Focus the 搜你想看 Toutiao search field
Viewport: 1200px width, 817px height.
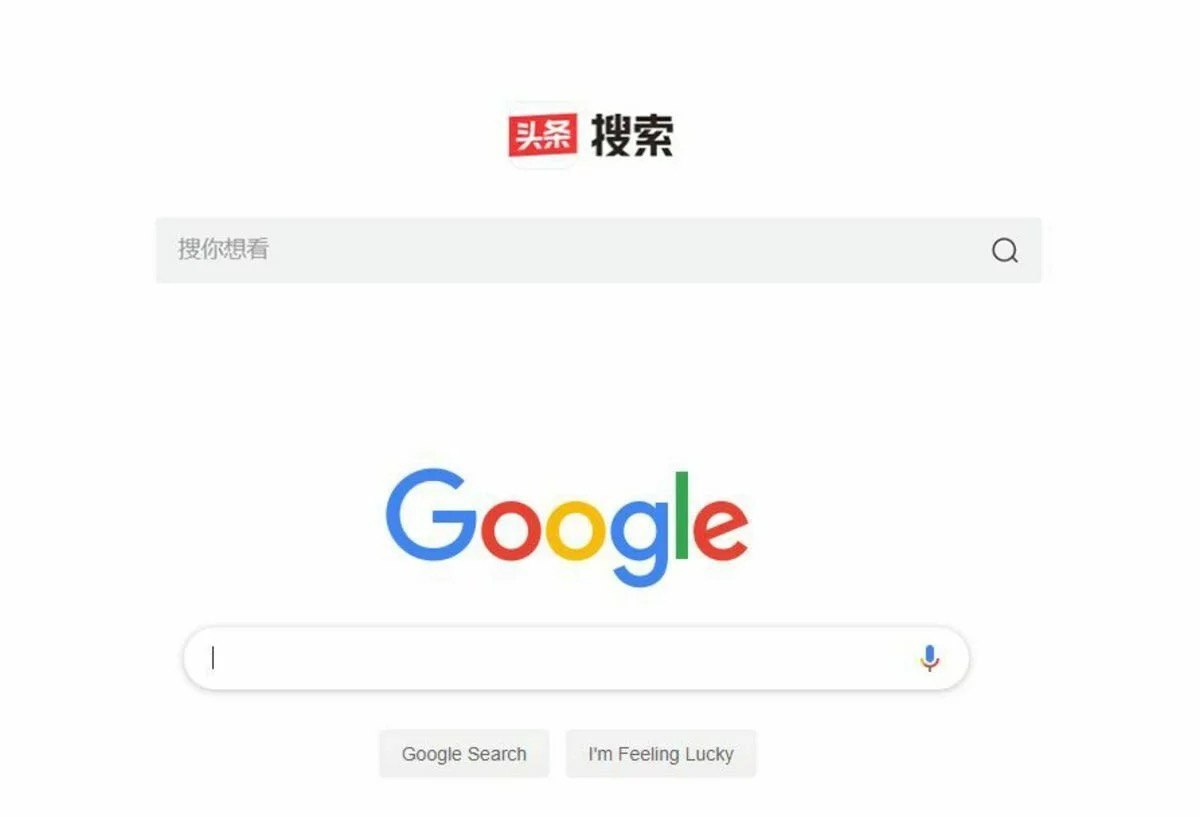coord(598,250)
